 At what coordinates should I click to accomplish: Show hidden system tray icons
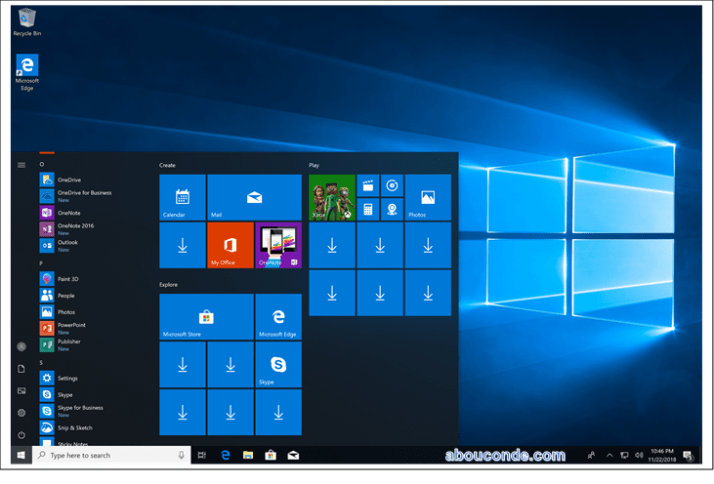[608, 455]
